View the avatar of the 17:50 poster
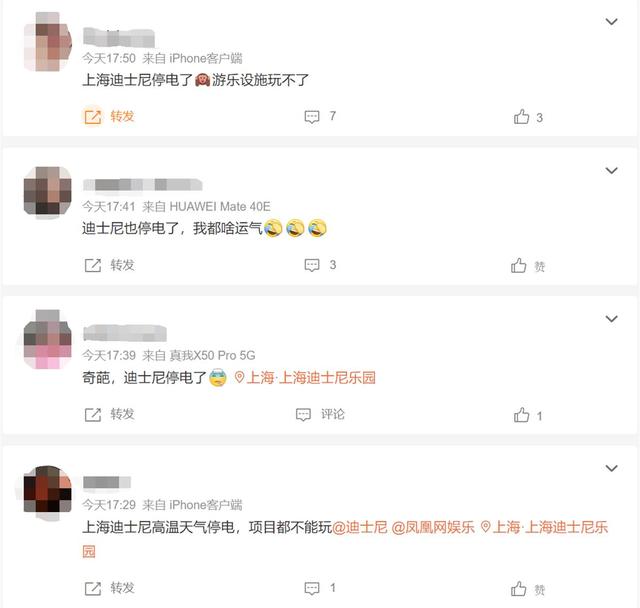 [48, 42]
